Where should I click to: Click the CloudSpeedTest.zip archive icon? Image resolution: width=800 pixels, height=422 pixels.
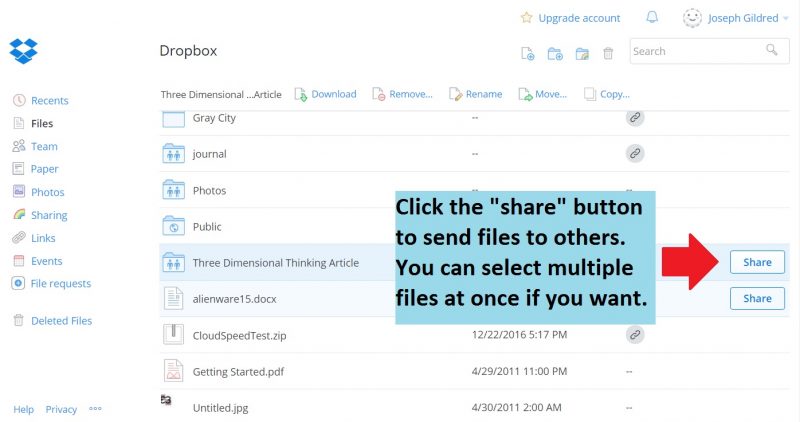point(173,335)
